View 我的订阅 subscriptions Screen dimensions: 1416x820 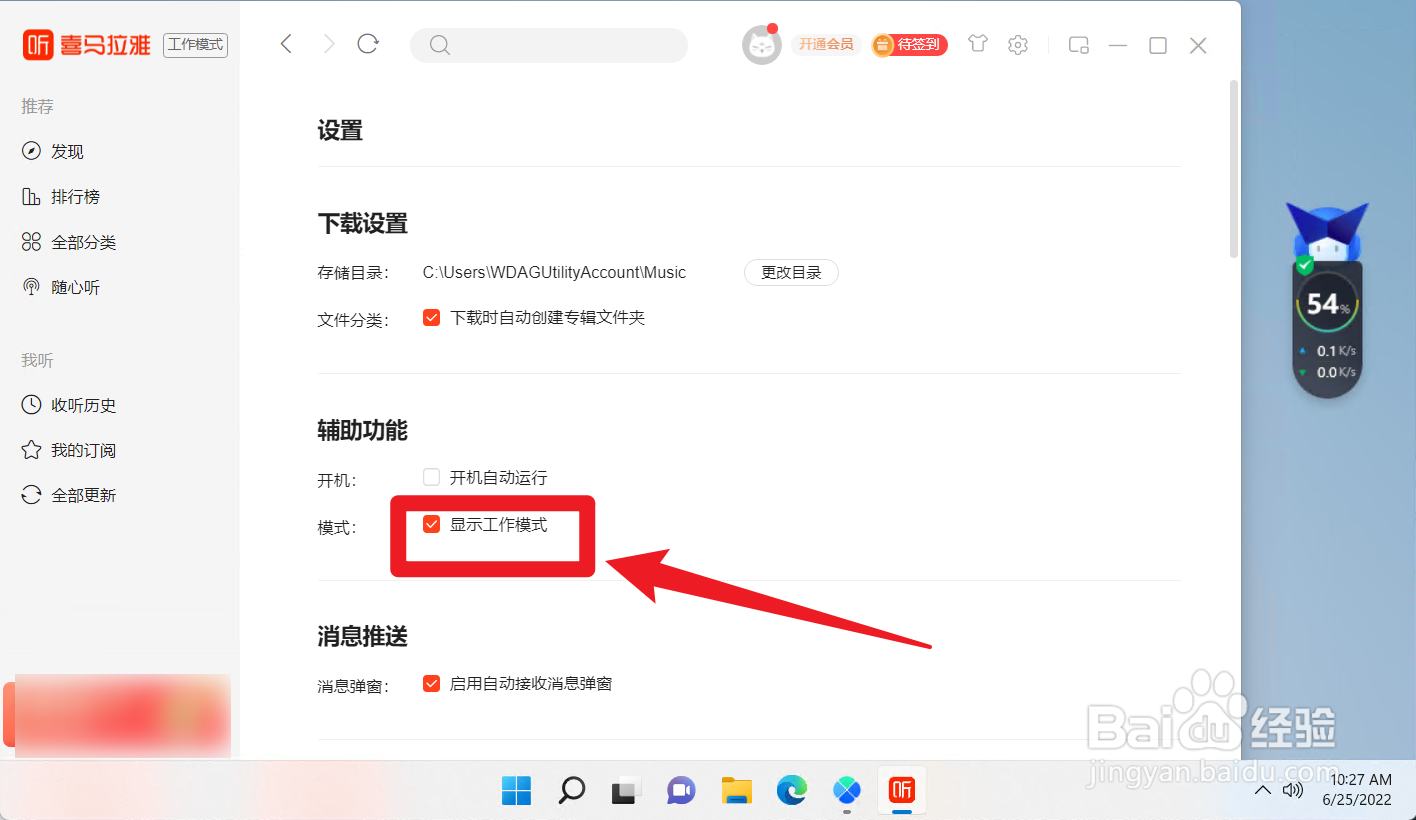point(80,450)
